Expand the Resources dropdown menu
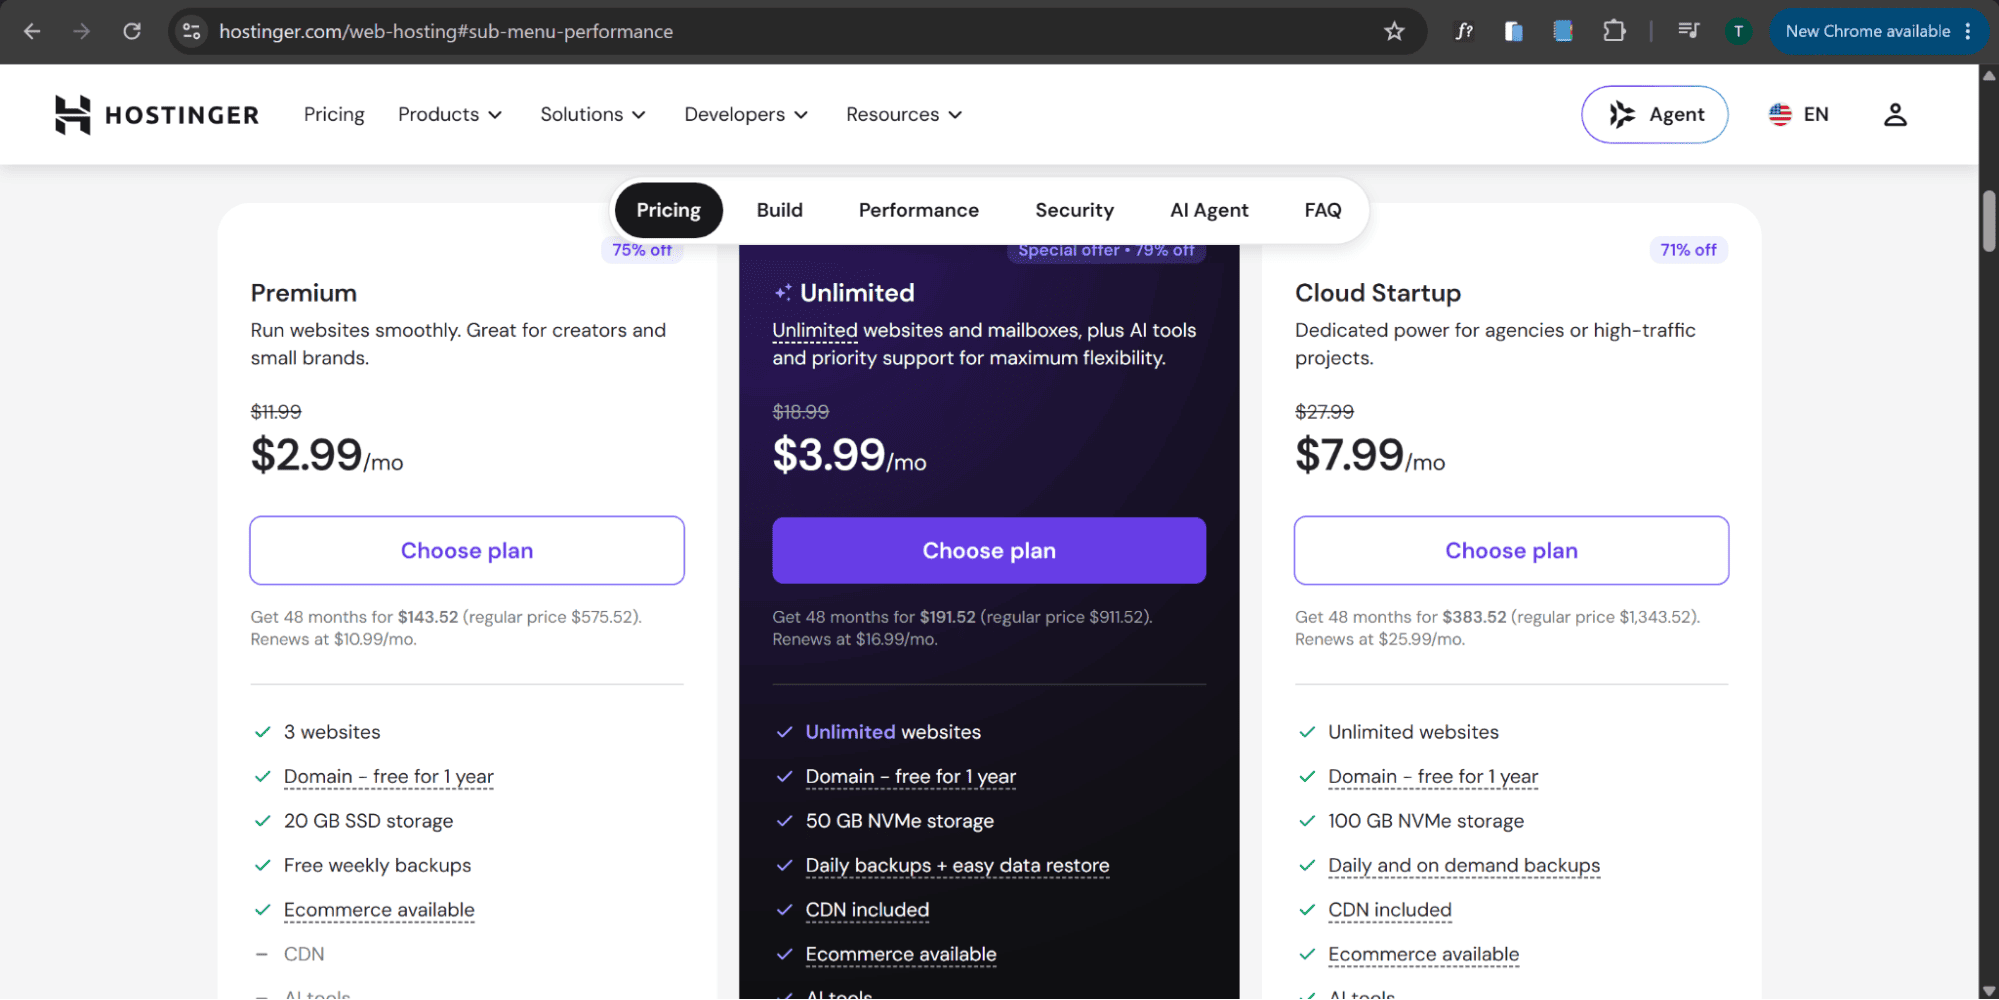 904,115
